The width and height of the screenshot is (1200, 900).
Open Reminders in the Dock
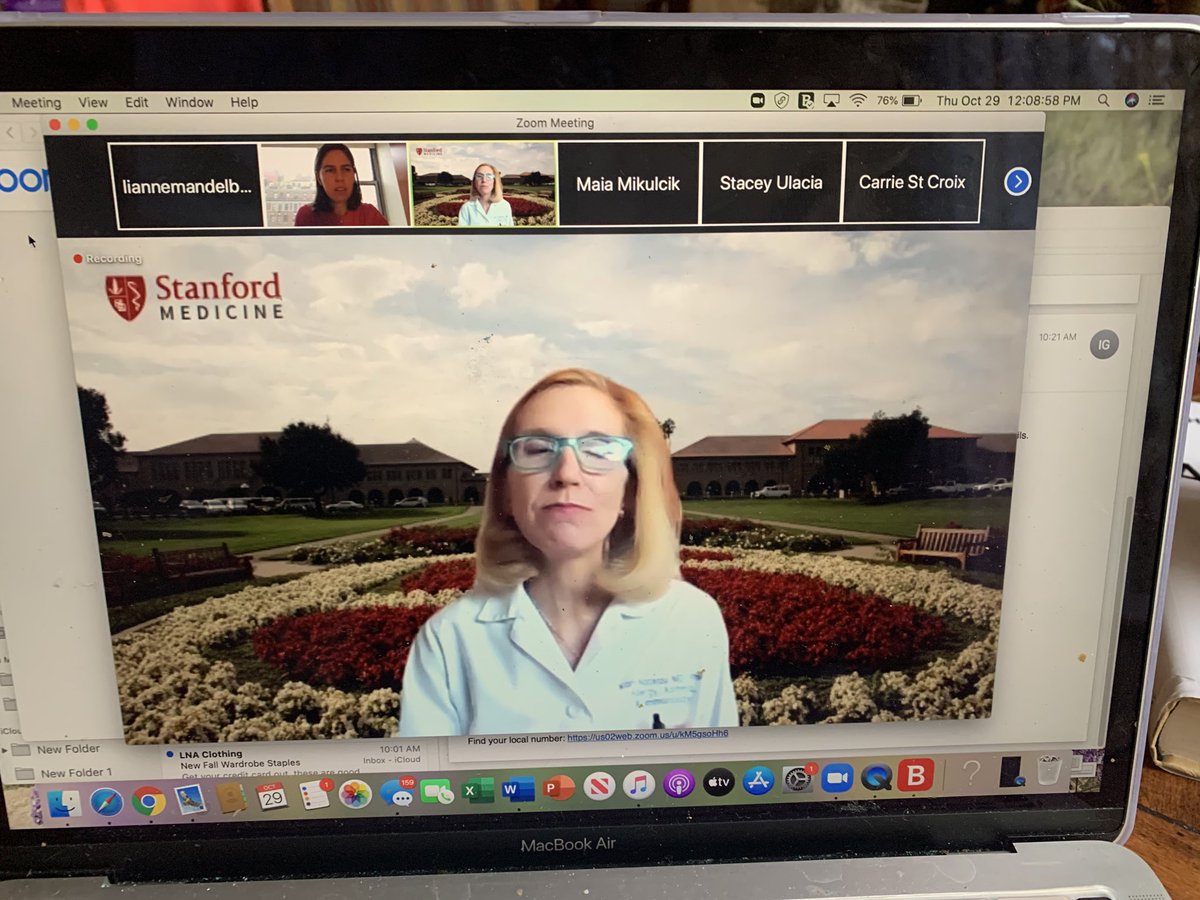click(x=315, y=795)
